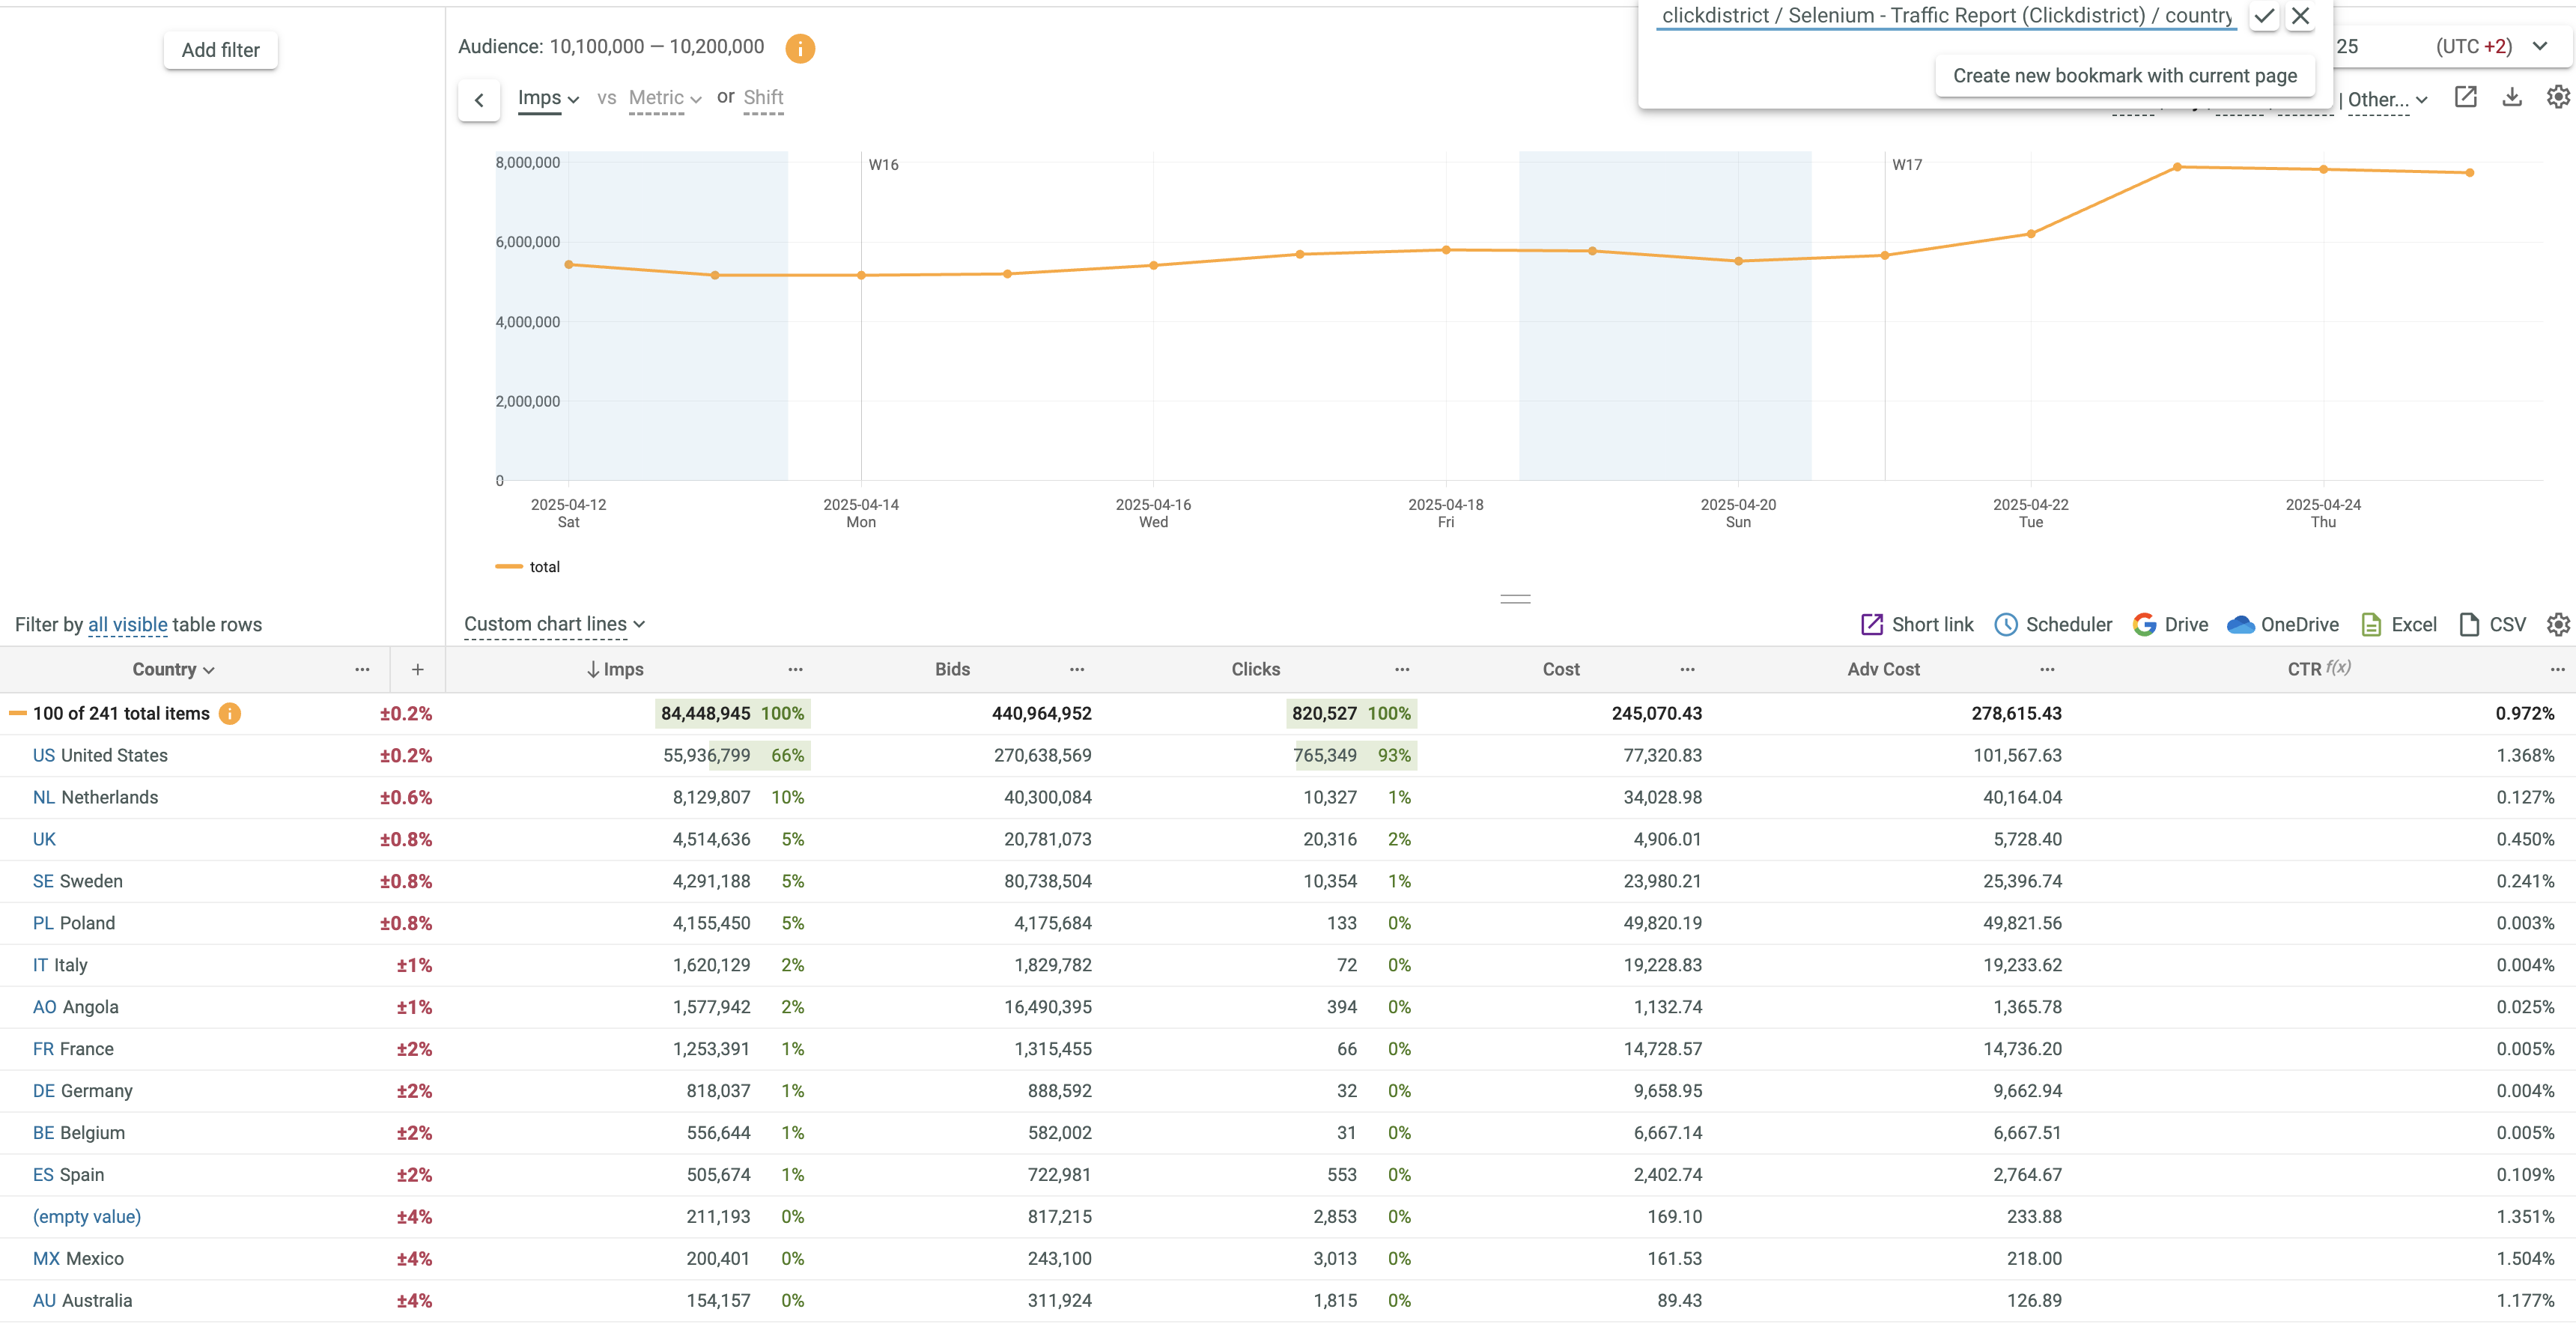Export table to Google Drive
This screenshot has height=1327, width=2576.
2170,625
